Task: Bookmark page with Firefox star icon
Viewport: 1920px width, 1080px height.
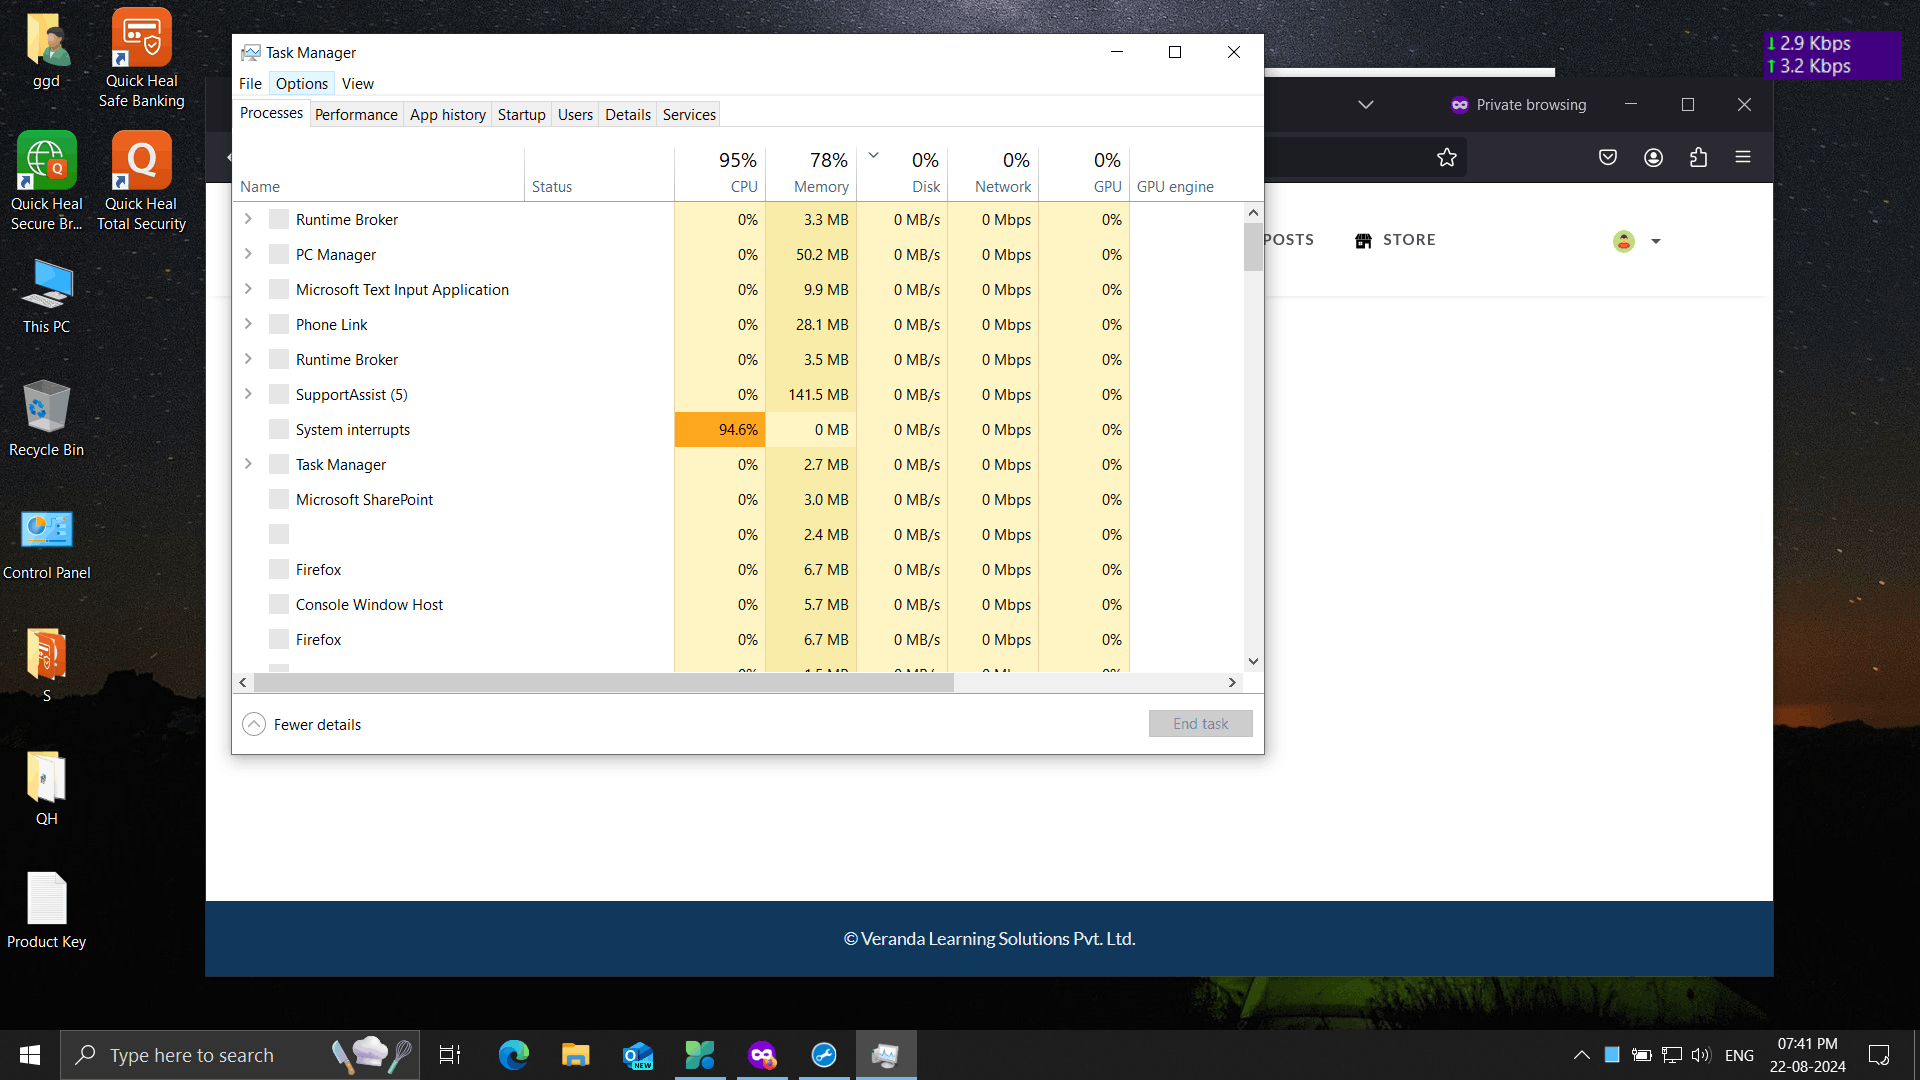Action: tap(1446, 157)
